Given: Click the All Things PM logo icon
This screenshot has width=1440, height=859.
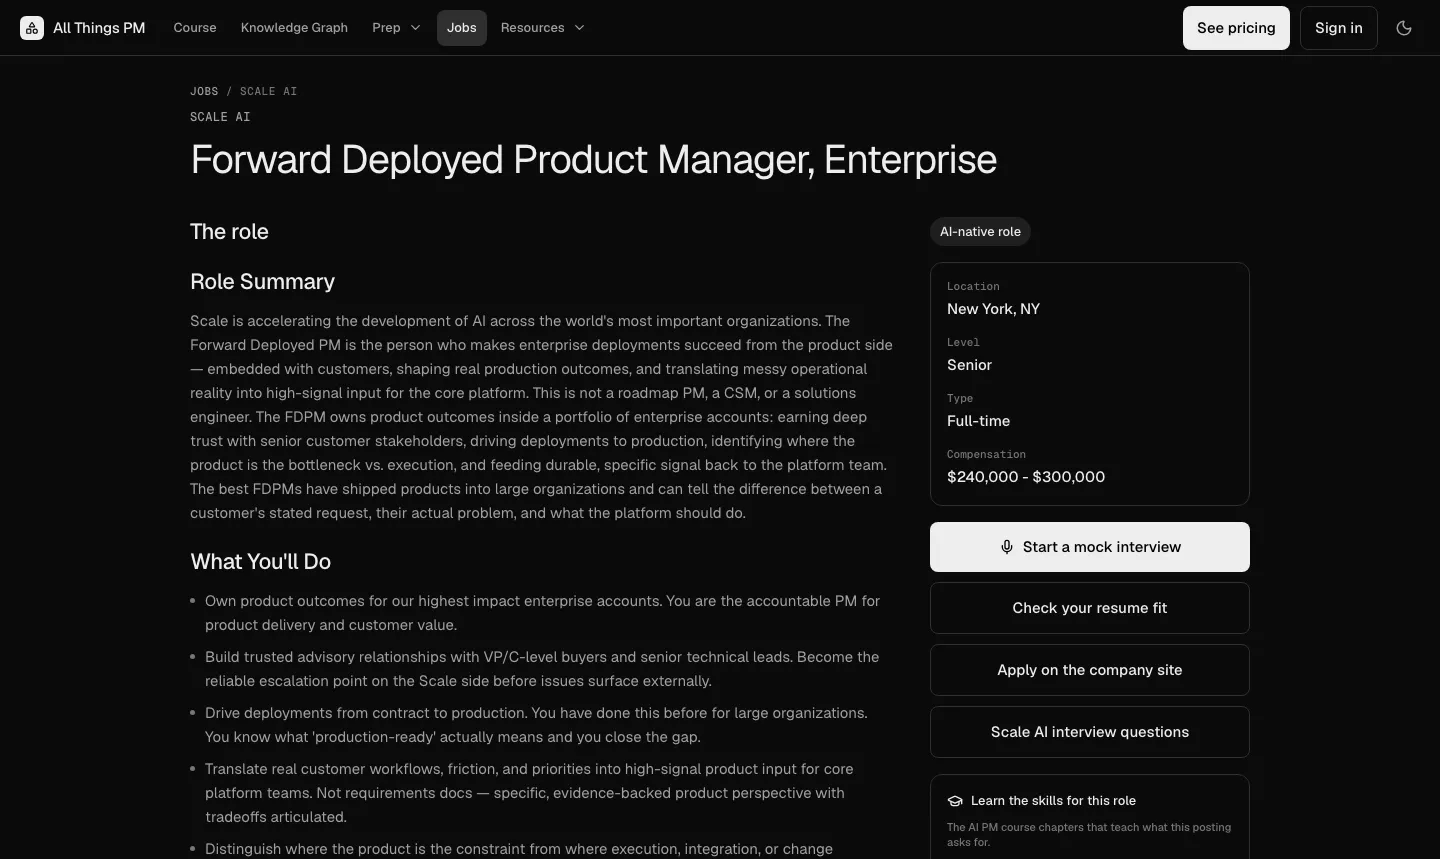Looking at the screenshot, I should click(32, 28).
